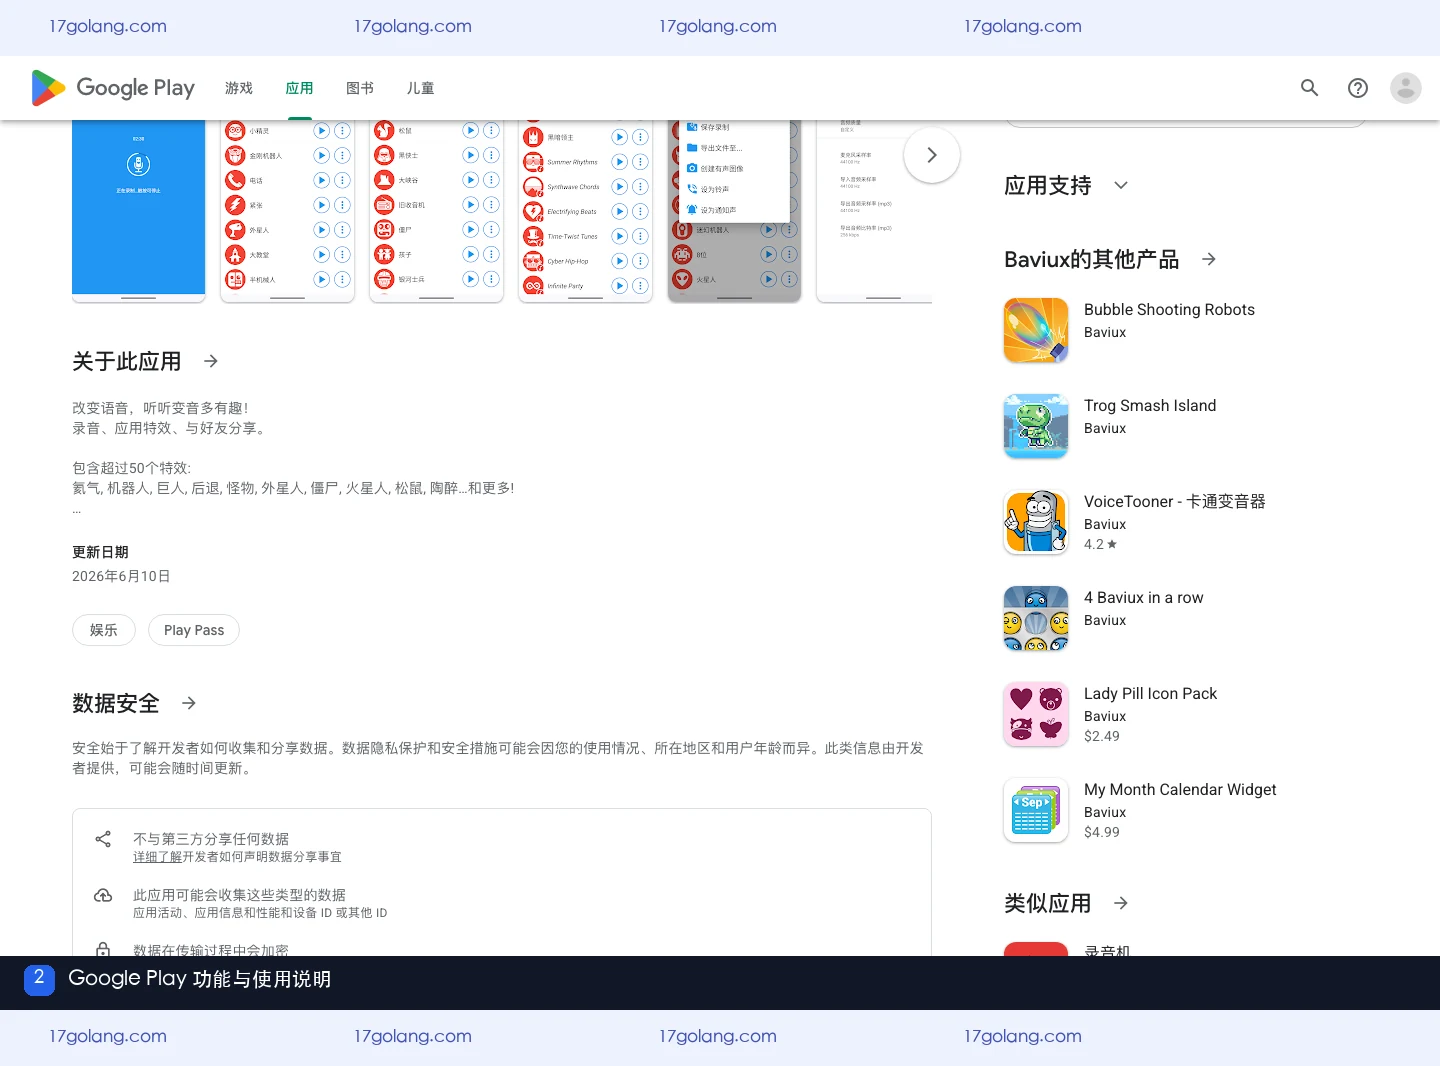Open the blue recording screenshot thumbnail
The image size is (1440, 1066).
click(139, 210)
